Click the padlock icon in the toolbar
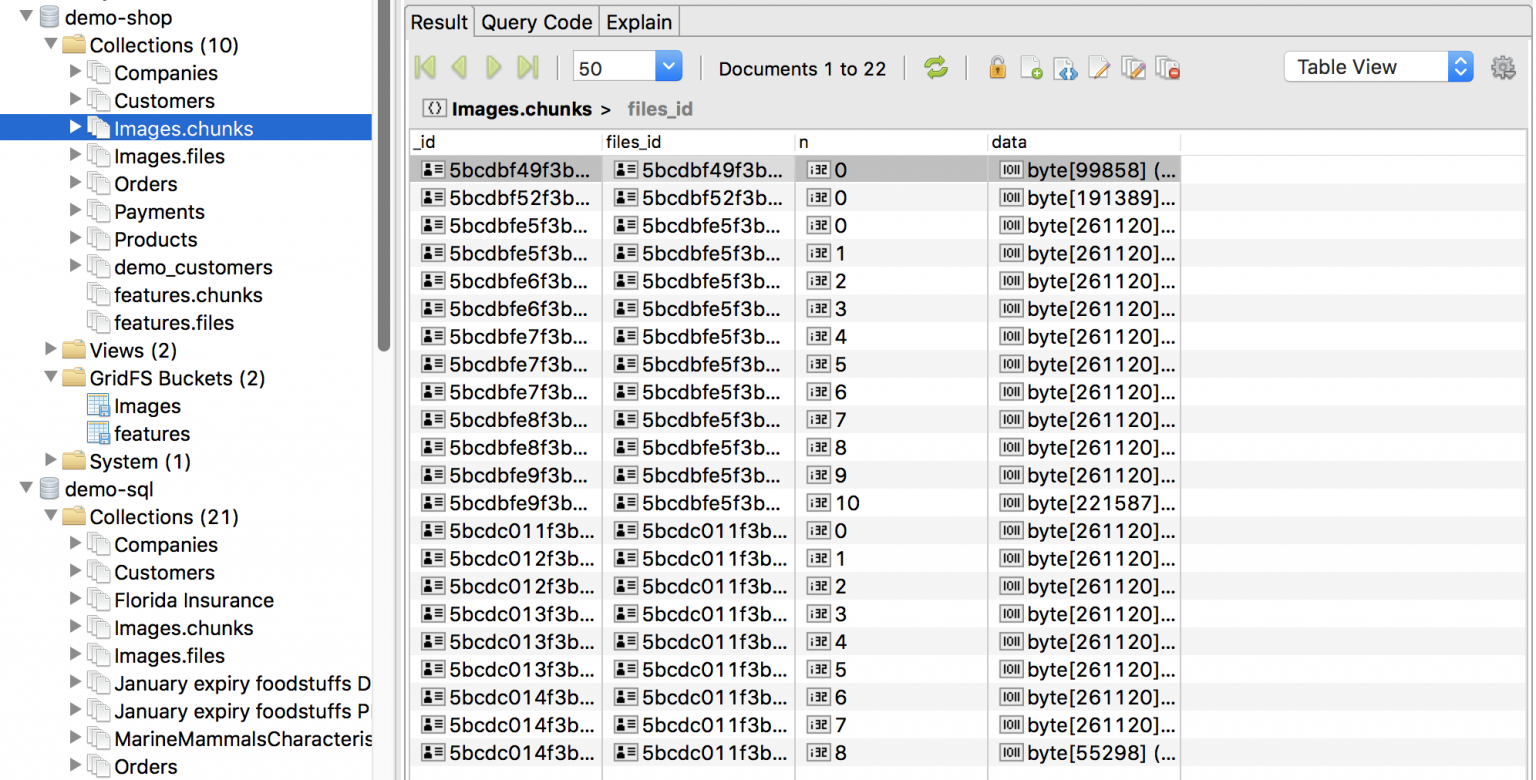 click(x=997, y=68)
